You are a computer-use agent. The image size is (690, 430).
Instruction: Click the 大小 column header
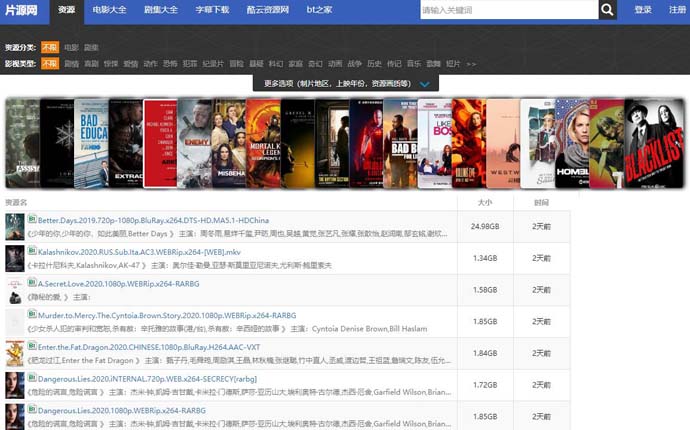(x=485, y=202)
